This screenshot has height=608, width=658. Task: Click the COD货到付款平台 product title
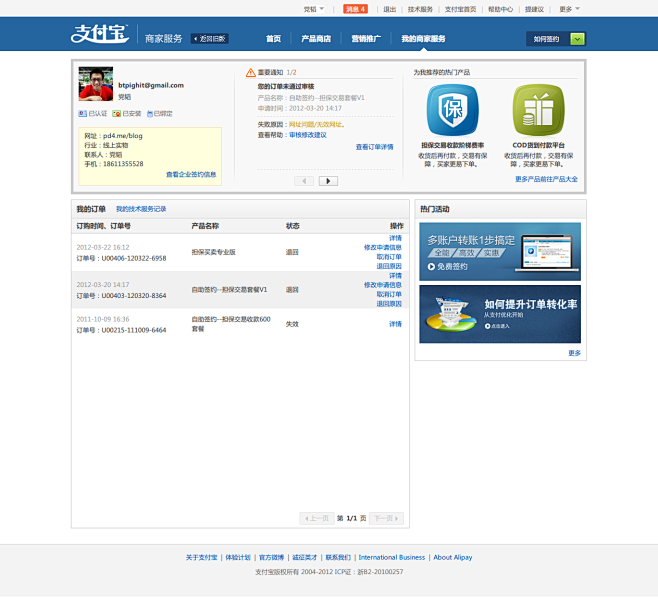pyautogui.click(x=538, y=145)
